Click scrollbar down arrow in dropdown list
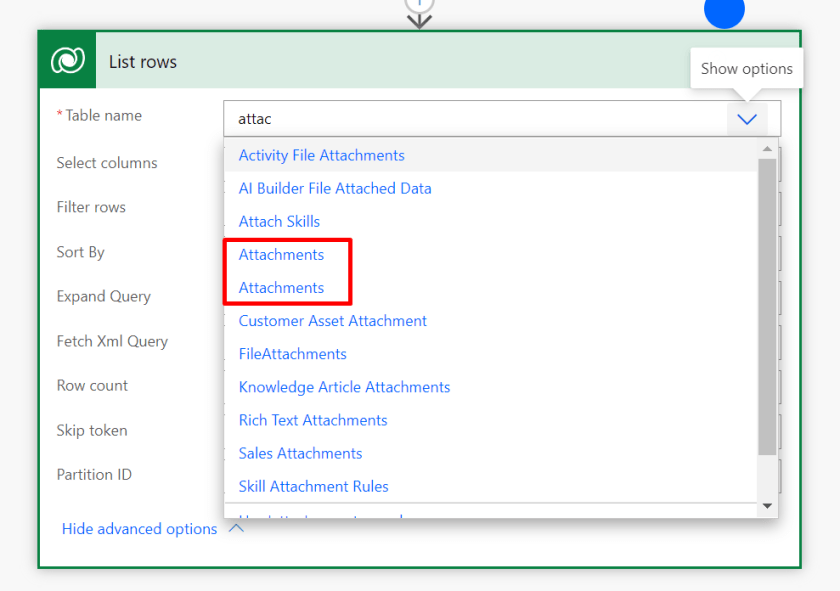This screenshot has height=591, width=840. coord(767,506)
